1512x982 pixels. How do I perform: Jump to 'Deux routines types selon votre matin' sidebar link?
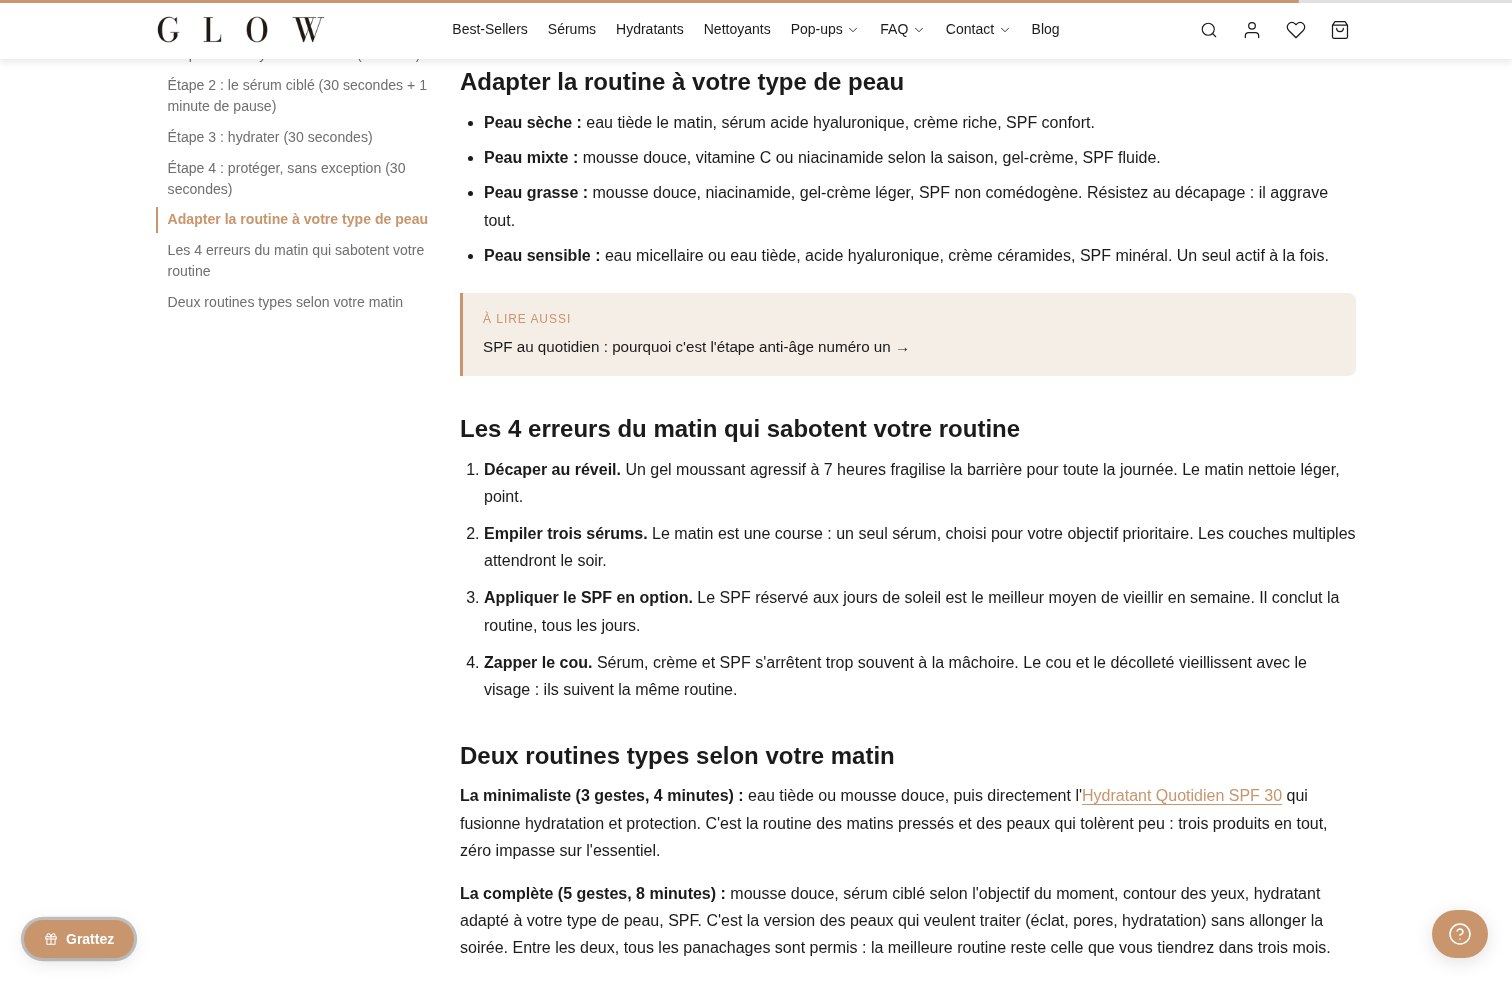(x=285, y=302)
